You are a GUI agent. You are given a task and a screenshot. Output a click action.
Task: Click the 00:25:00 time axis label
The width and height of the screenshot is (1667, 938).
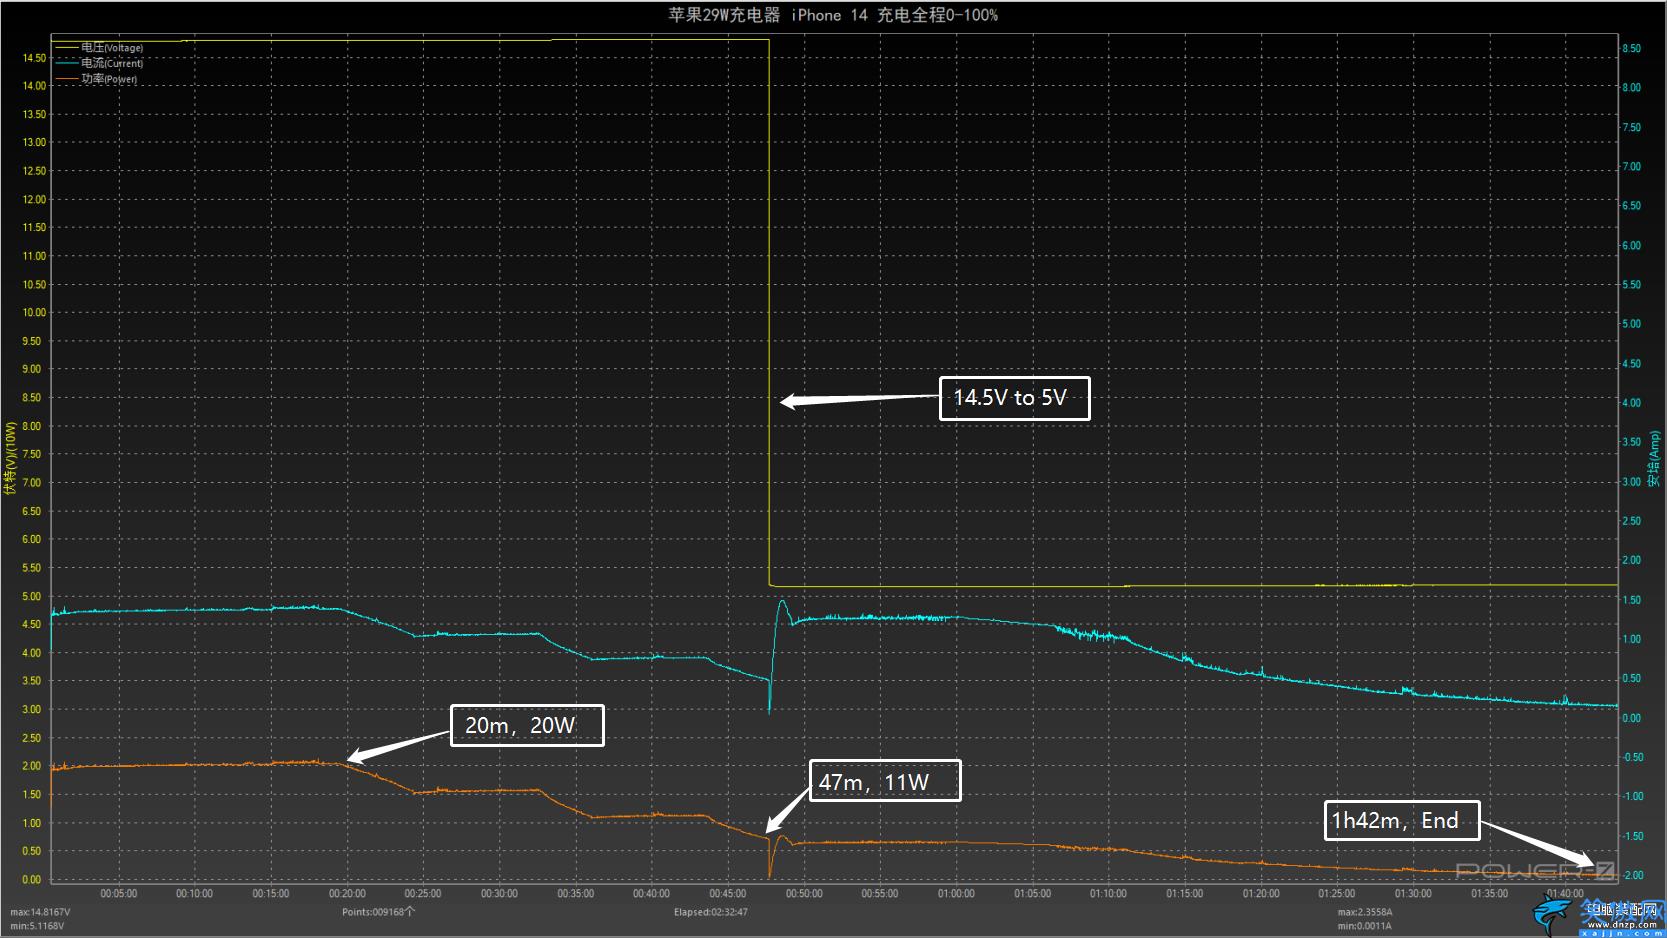[423, 894]
